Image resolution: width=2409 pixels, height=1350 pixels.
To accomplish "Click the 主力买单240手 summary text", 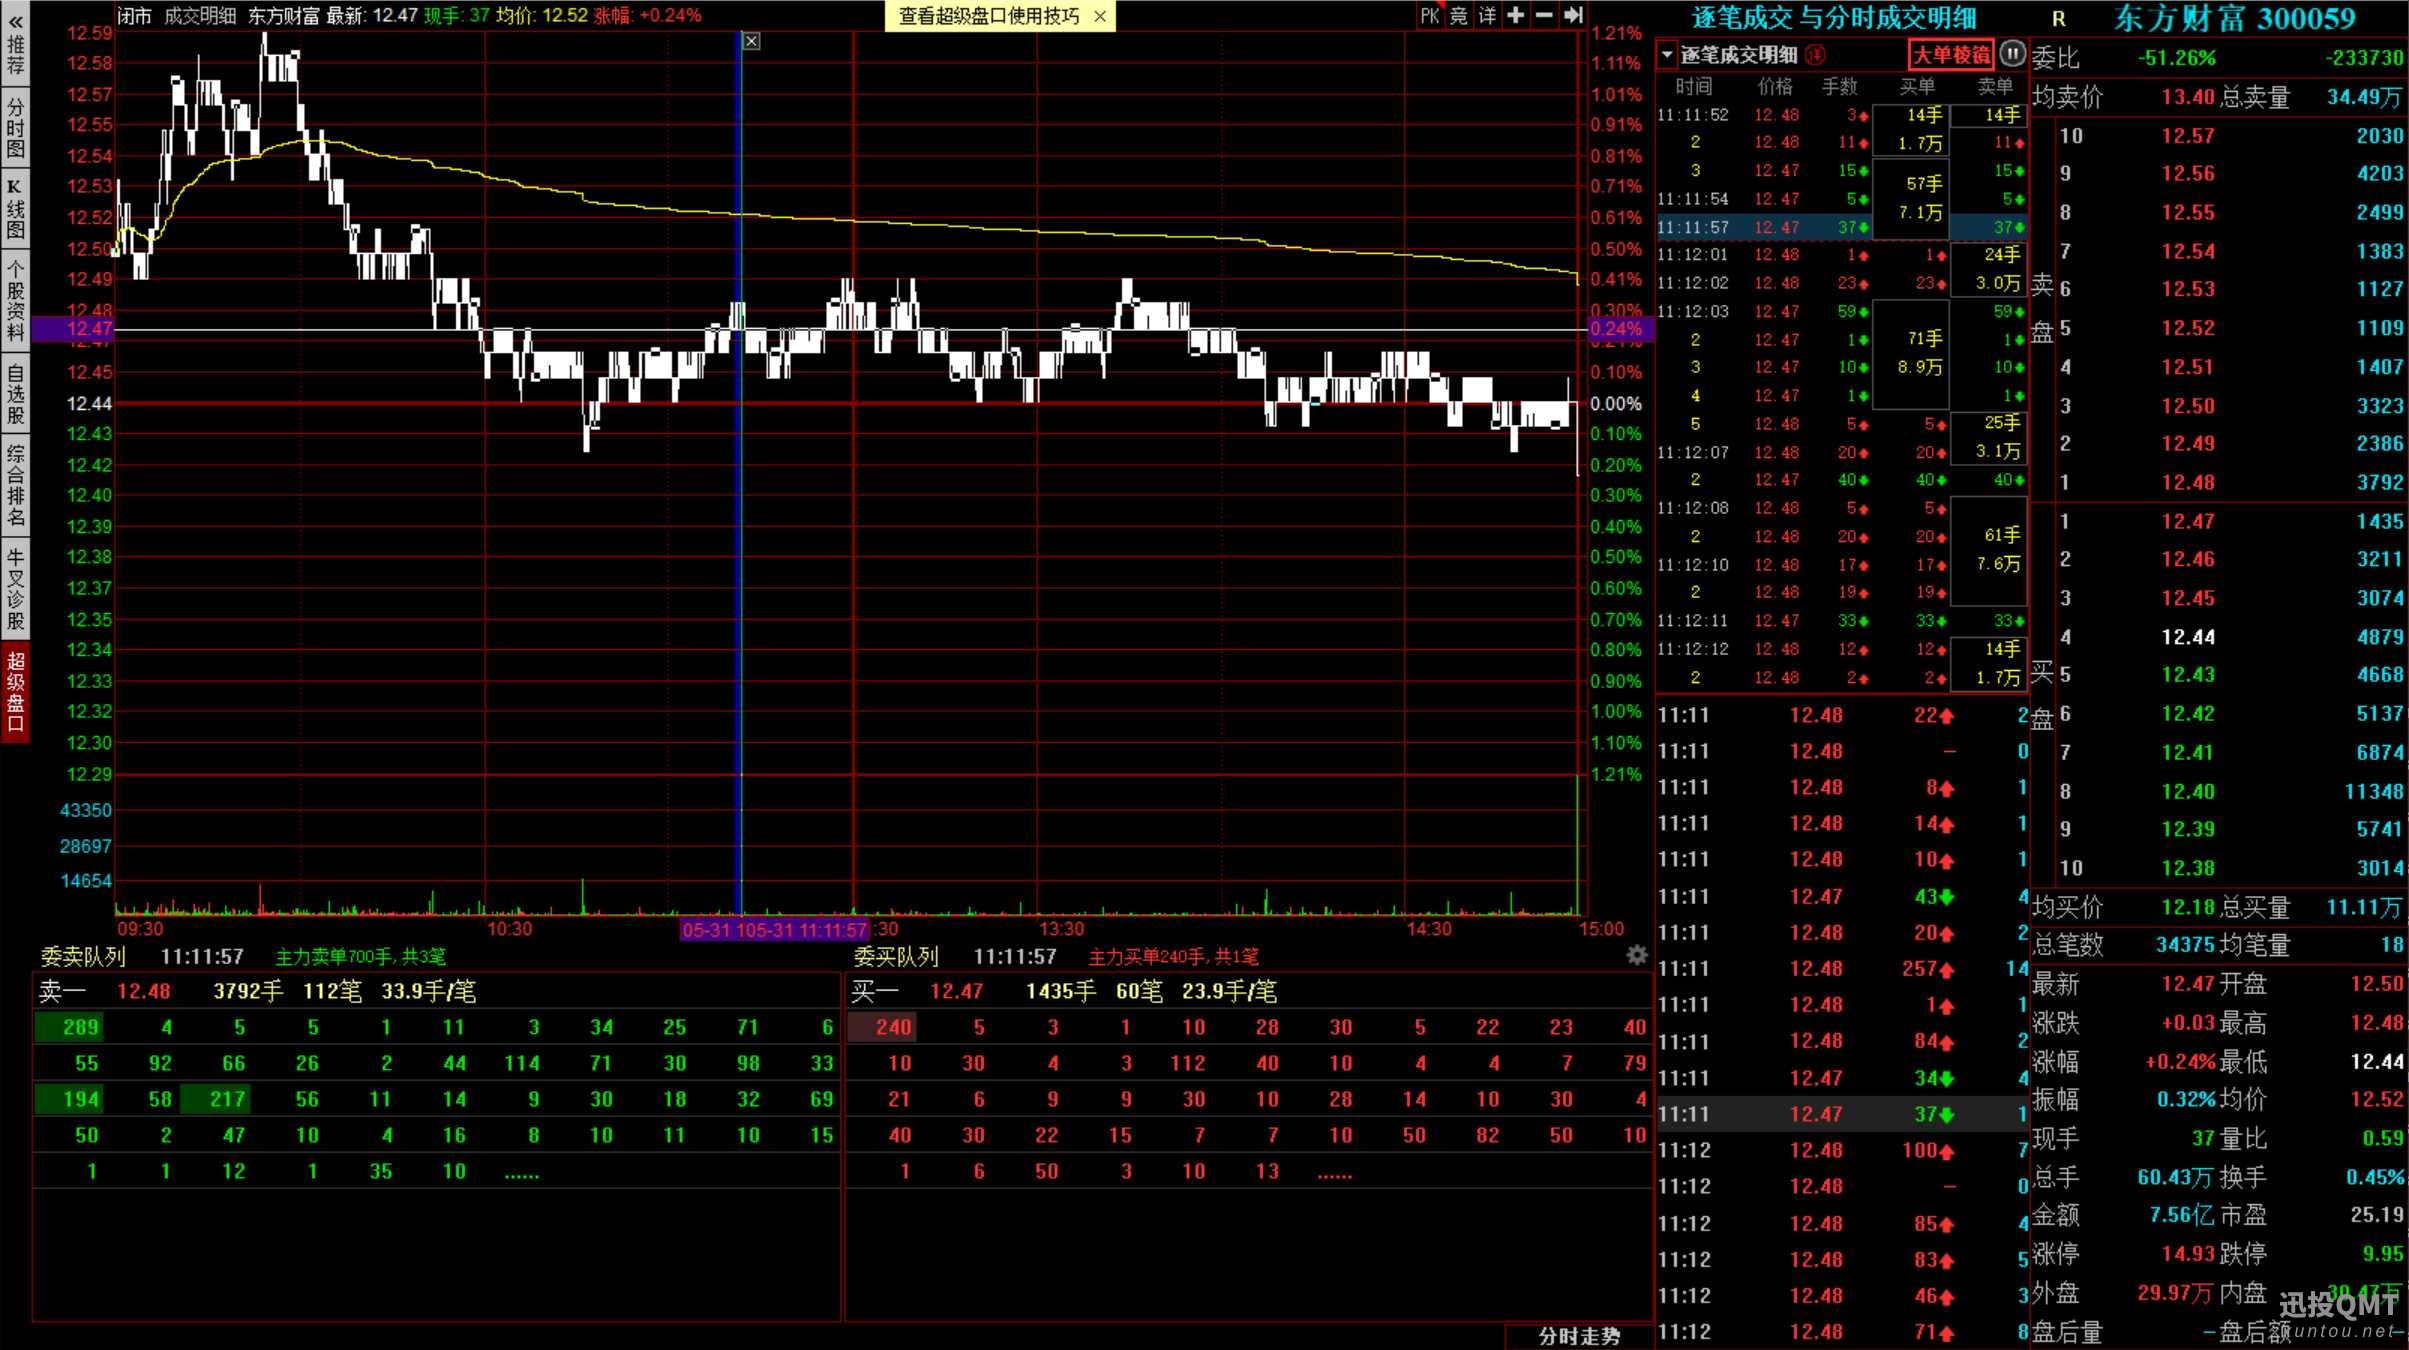I will click(1174, 957).
